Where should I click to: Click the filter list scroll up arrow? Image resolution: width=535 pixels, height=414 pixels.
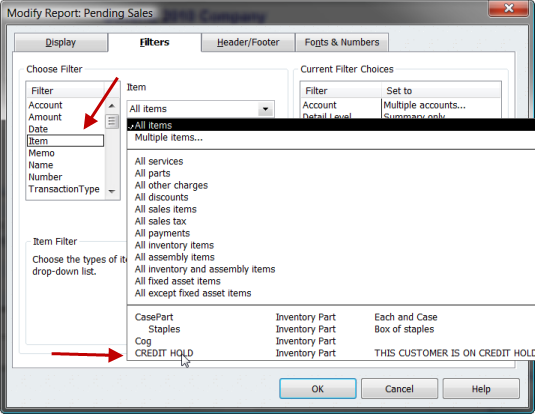112,106
